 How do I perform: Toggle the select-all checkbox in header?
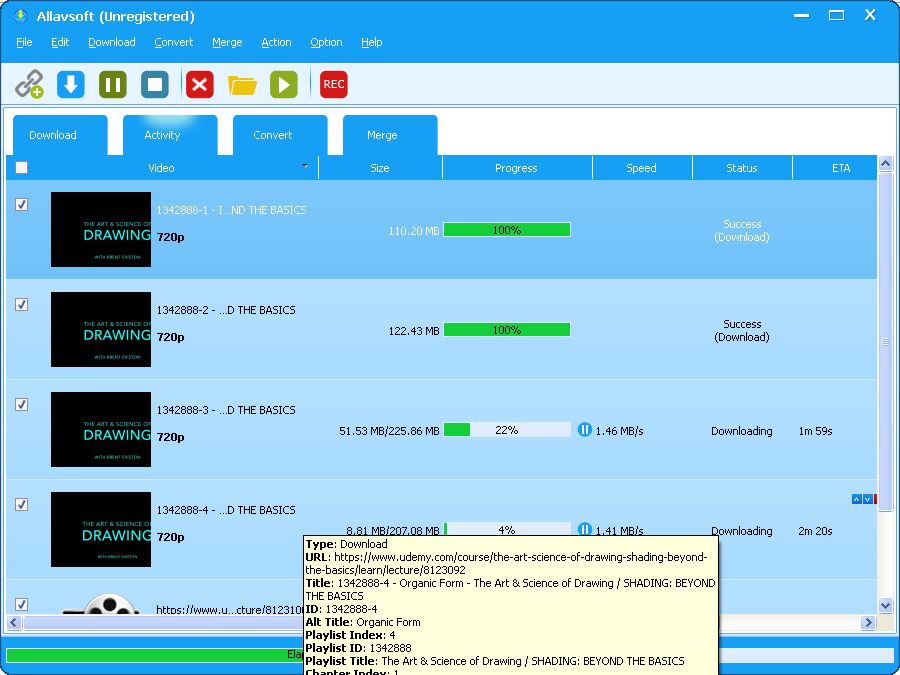(21, 168)
